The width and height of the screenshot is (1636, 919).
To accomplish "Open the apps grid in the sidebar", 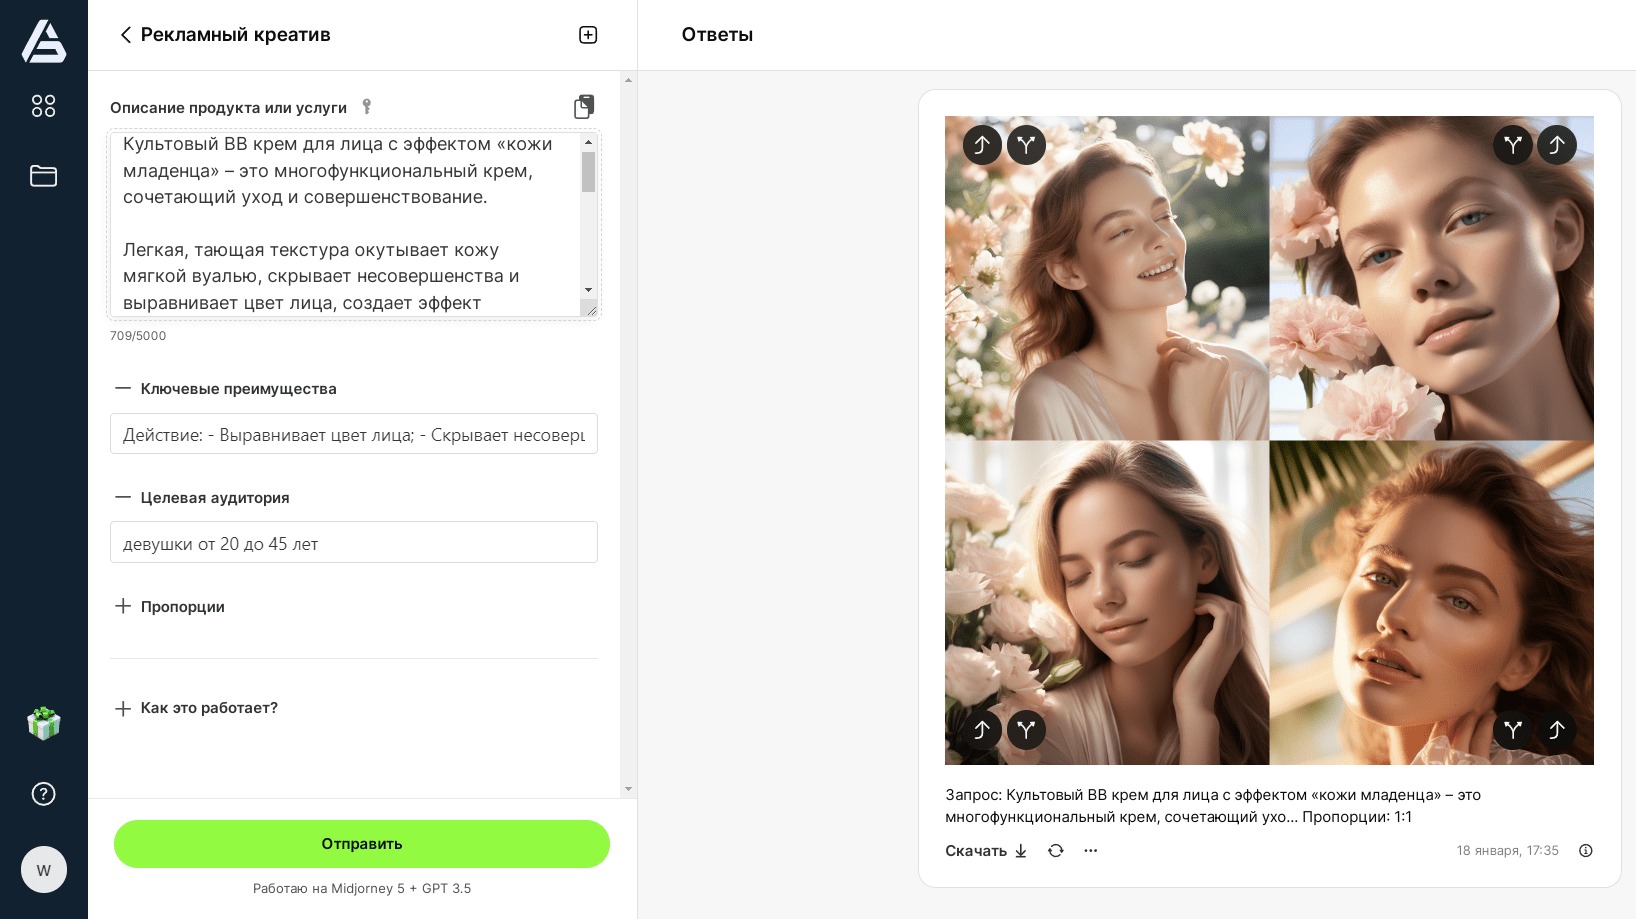I will [43, 106].
